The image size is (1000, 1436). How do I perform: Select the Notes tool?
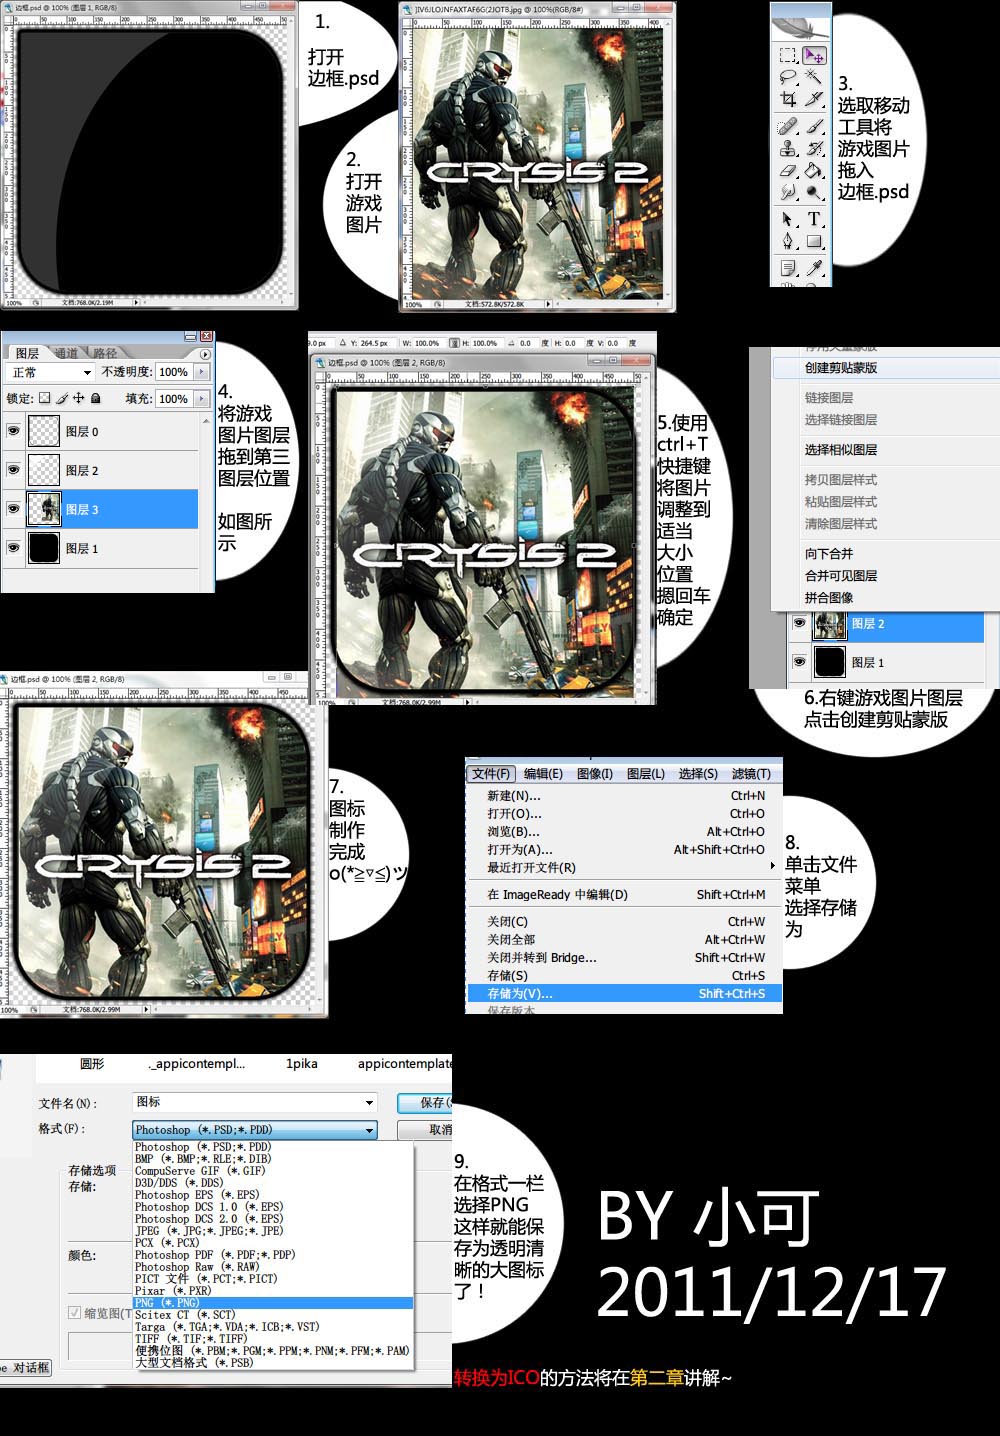click(x=788, y=268)
